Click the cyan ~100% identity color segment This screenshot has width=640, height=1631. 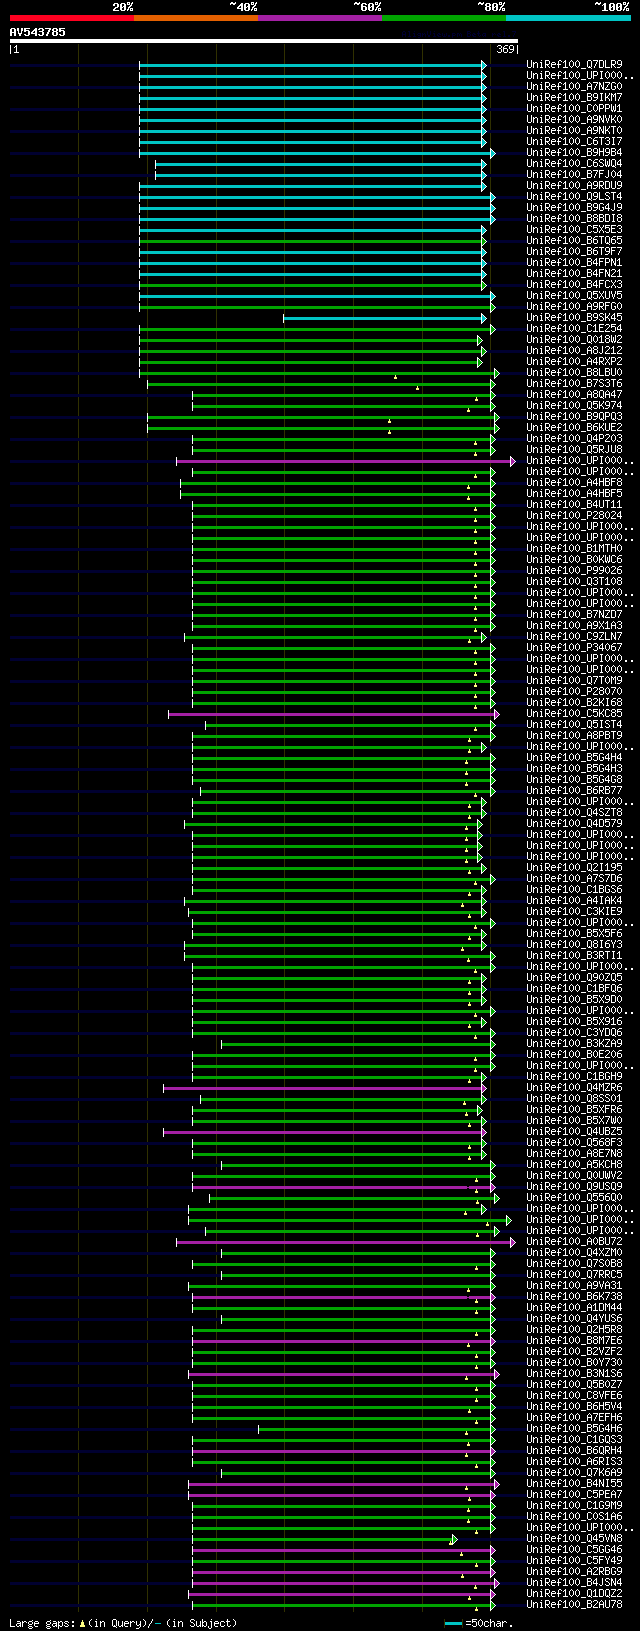pos(568,18)
